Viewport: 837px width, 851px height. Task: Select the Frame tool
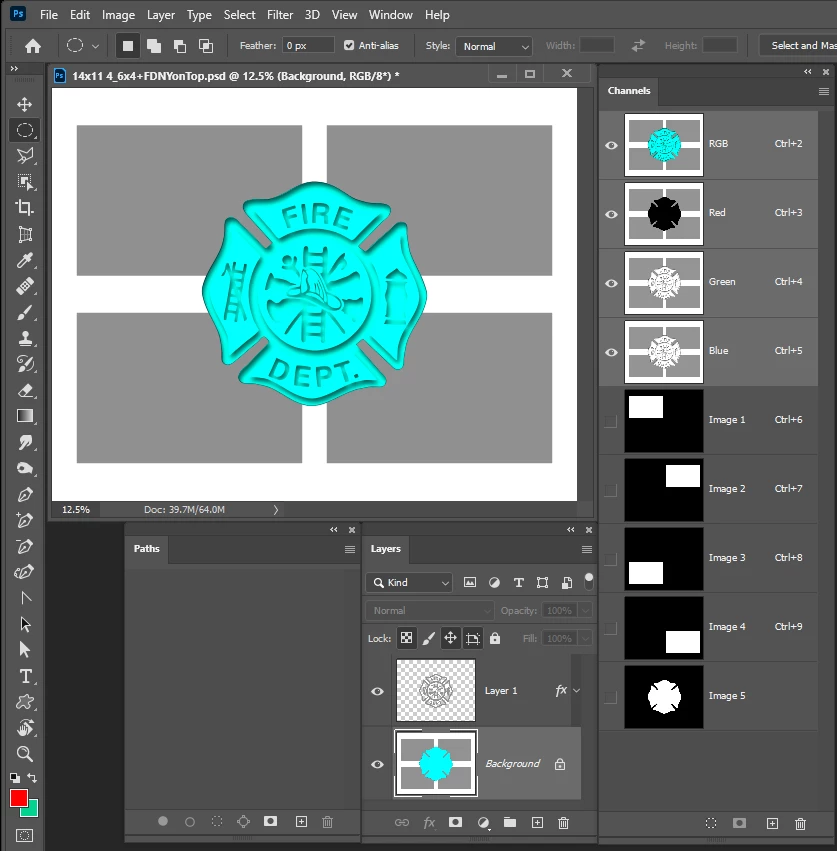click(24, 234)
